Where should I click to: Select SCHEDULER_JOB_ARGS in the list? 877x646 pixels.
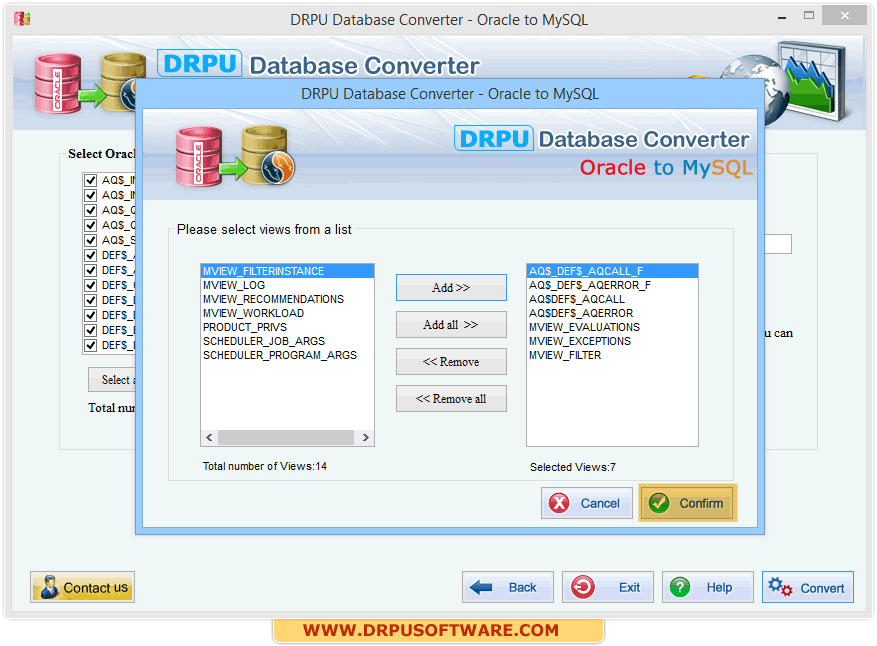click(x=287, y=341)
